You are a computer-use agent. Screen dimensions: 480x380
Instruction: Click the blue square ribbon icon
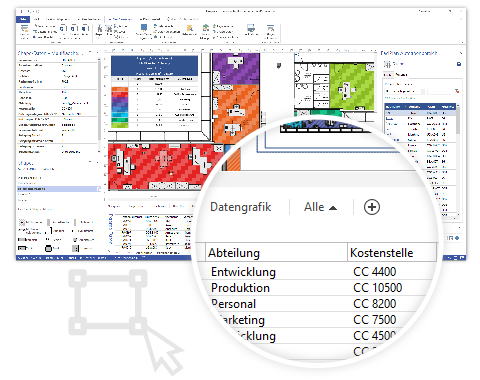pyautogui.click(x=144, y=27)
